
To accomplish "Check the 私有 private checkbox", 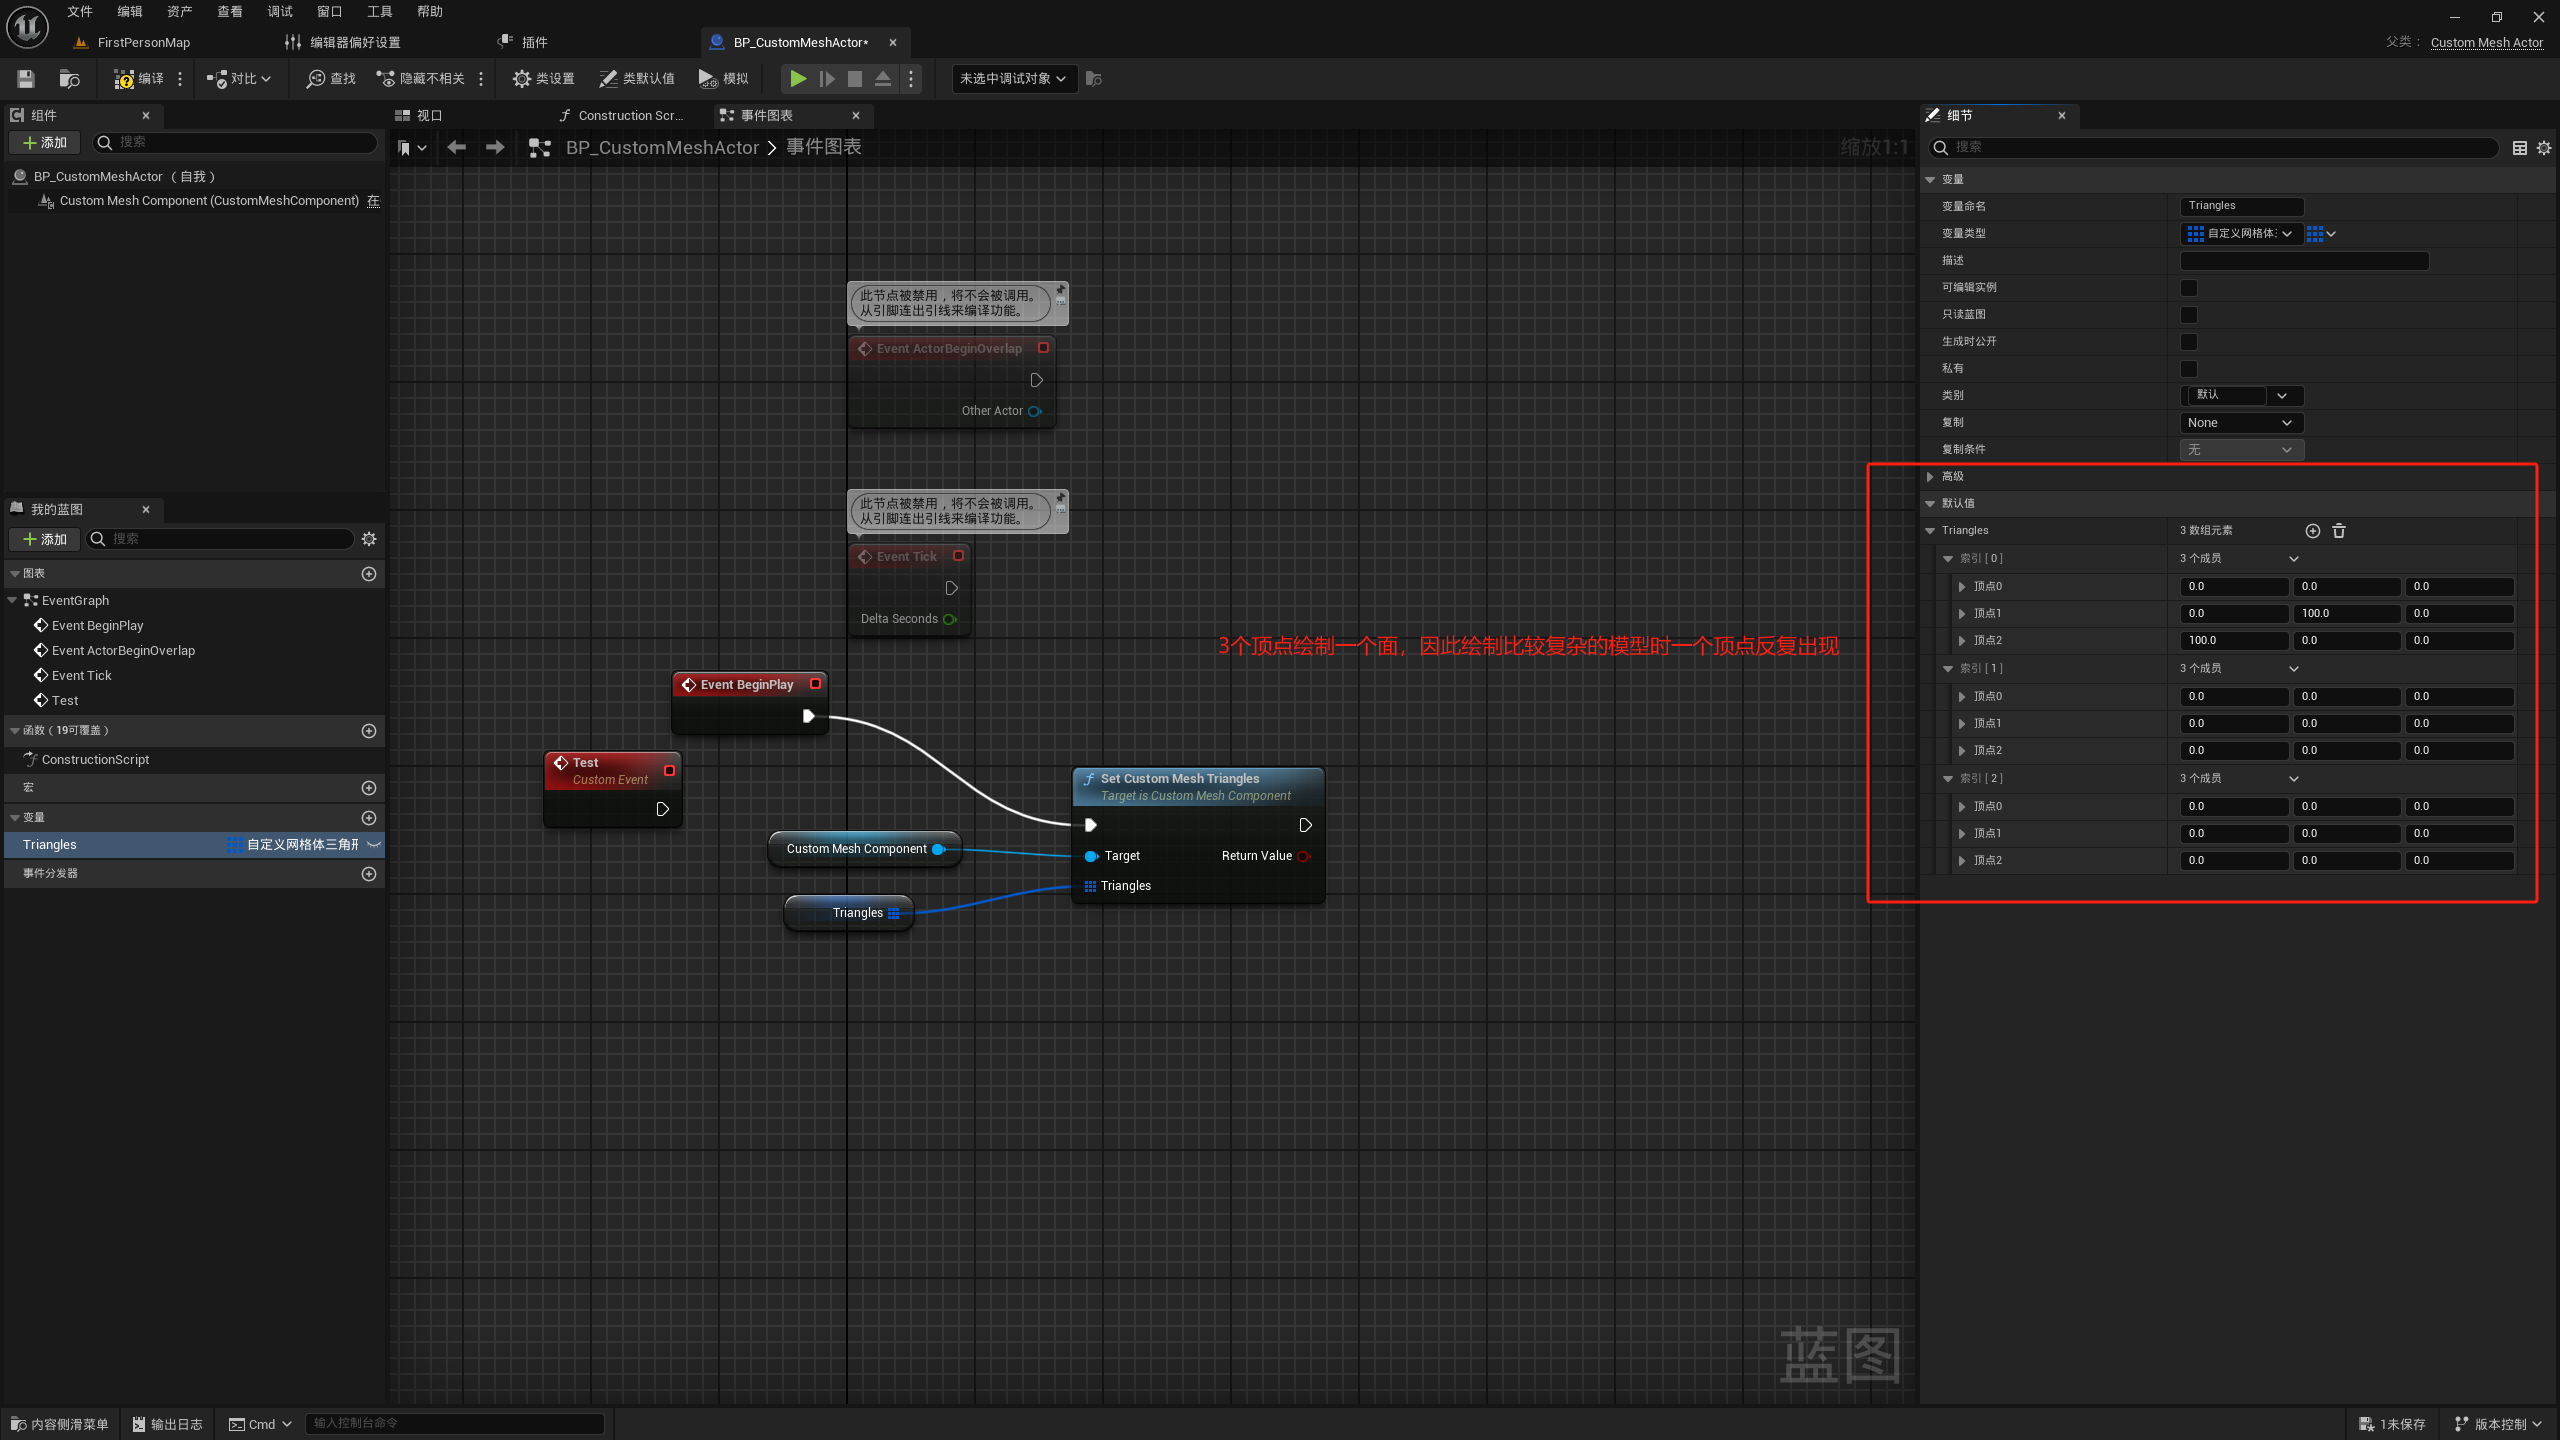I will click(2189, 369).
